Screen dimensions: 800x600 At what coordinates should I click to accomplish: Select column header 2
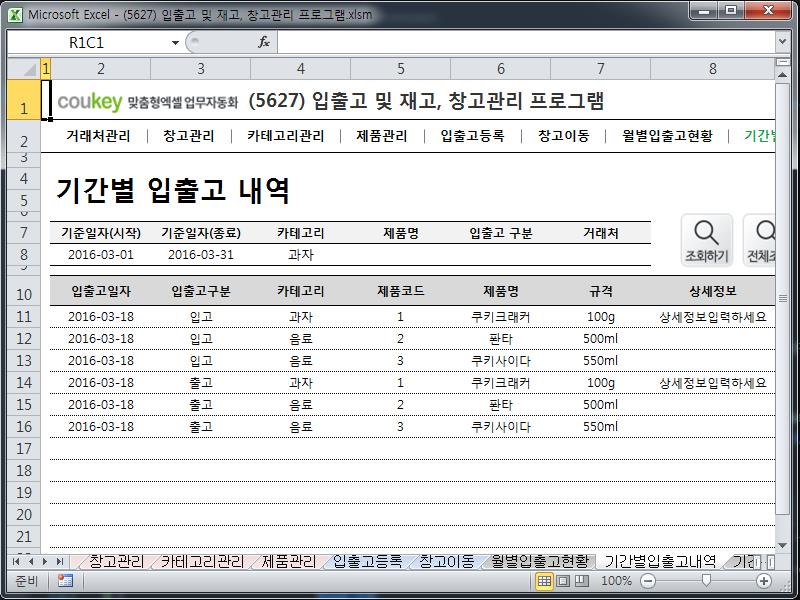pos(101,69)
